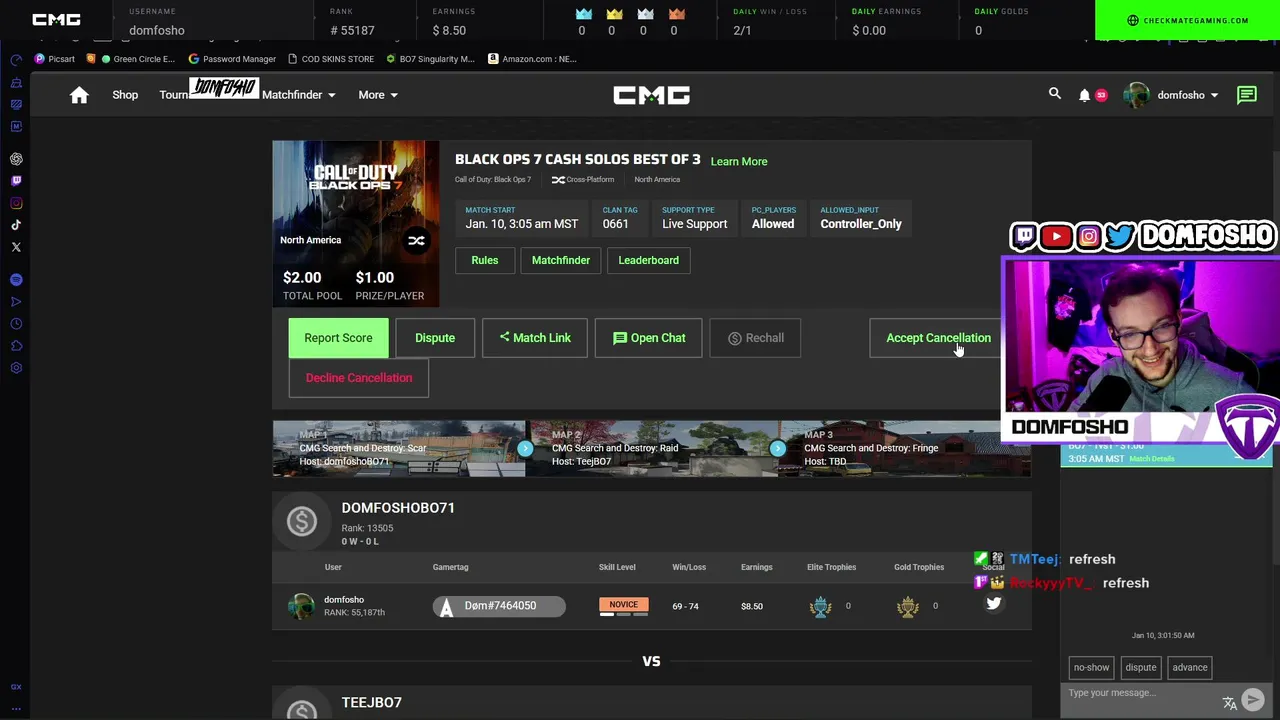Click the arrow between Map 1 and Map 2
The image size is (1280, 720).
(525, 448)
